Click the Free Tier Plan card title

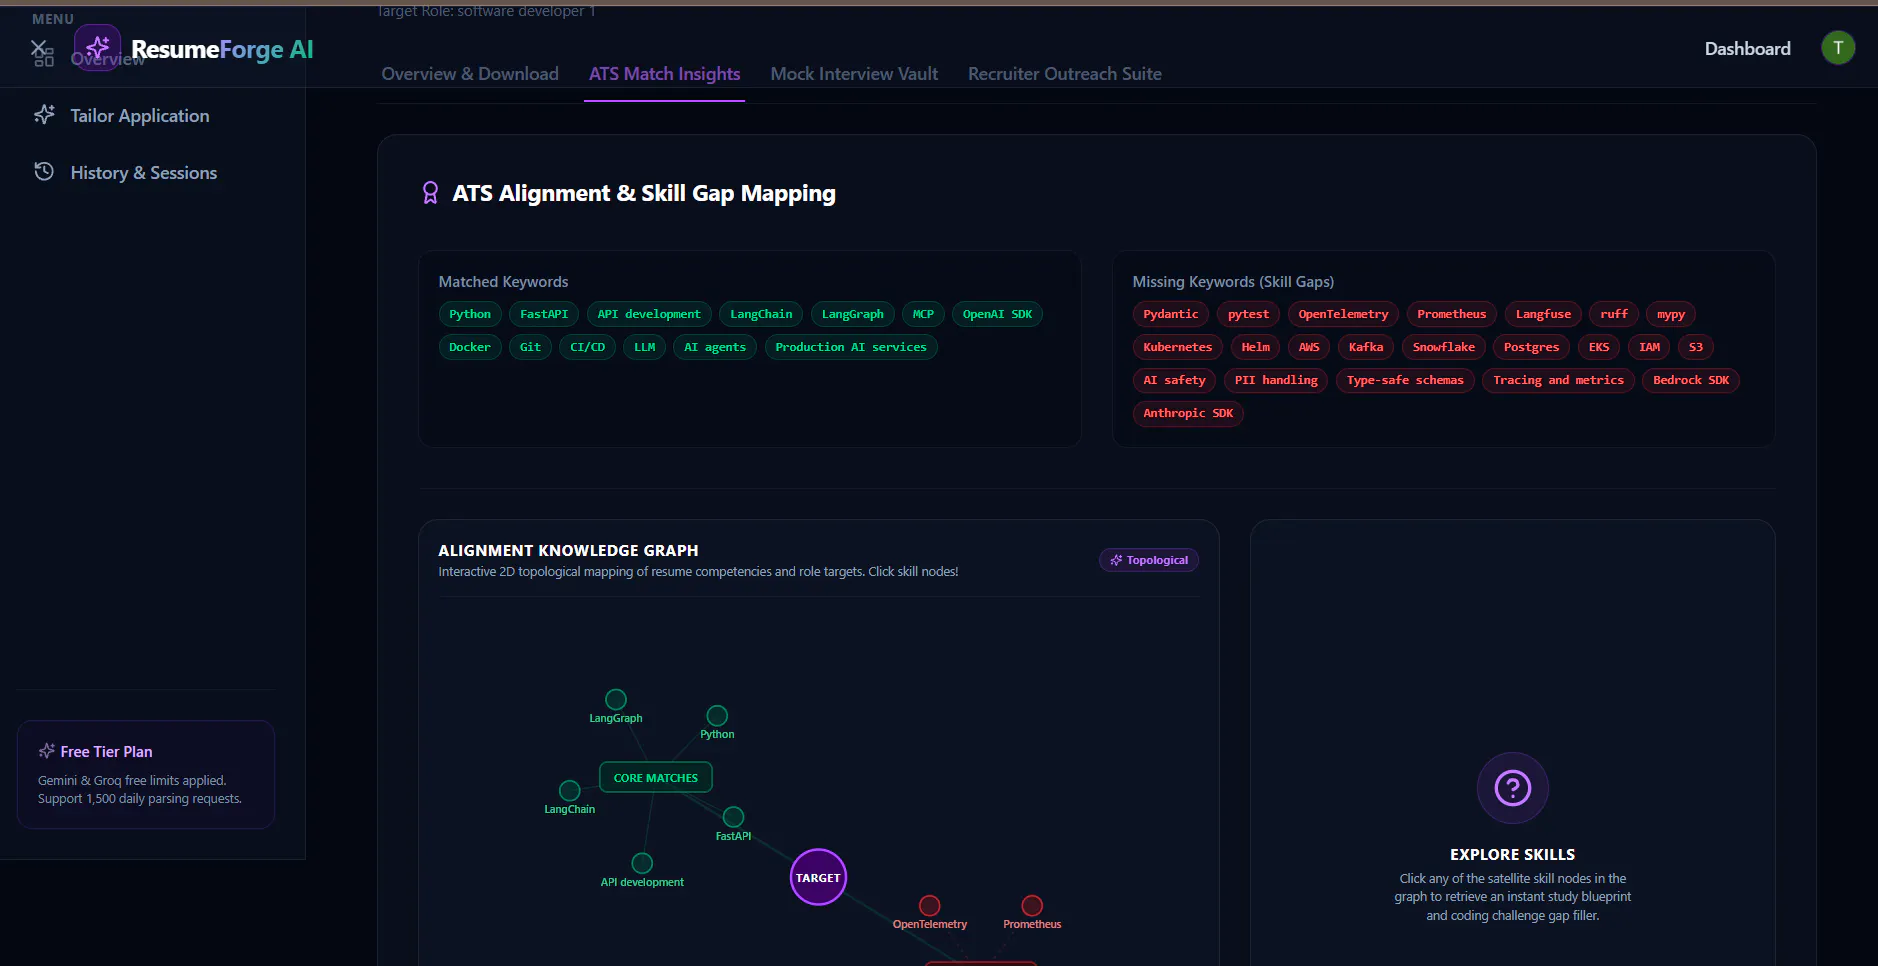(x=106, y=752)
